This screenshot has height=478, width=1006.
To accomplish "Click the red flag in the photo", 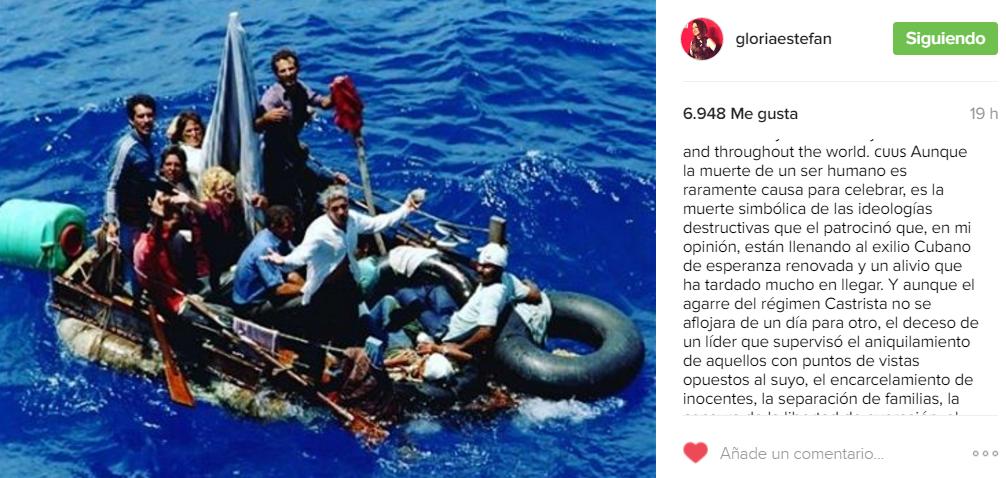I will pyautogui.click(x=347, y=104).
